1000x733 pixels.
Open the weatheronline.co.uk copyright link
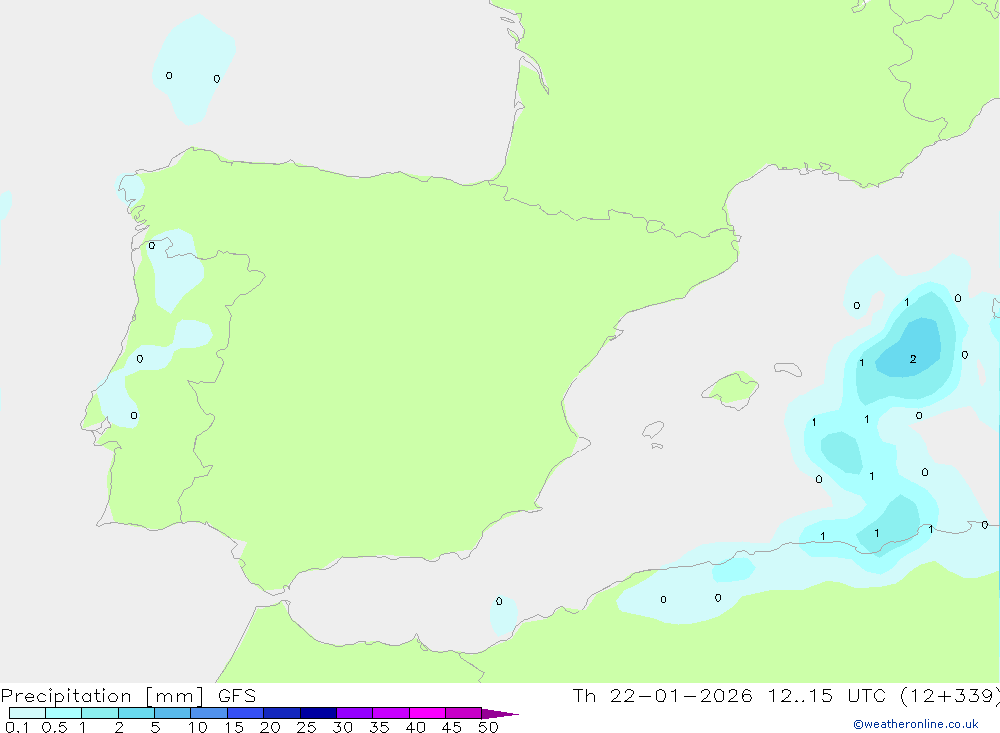tap(916, 724)
